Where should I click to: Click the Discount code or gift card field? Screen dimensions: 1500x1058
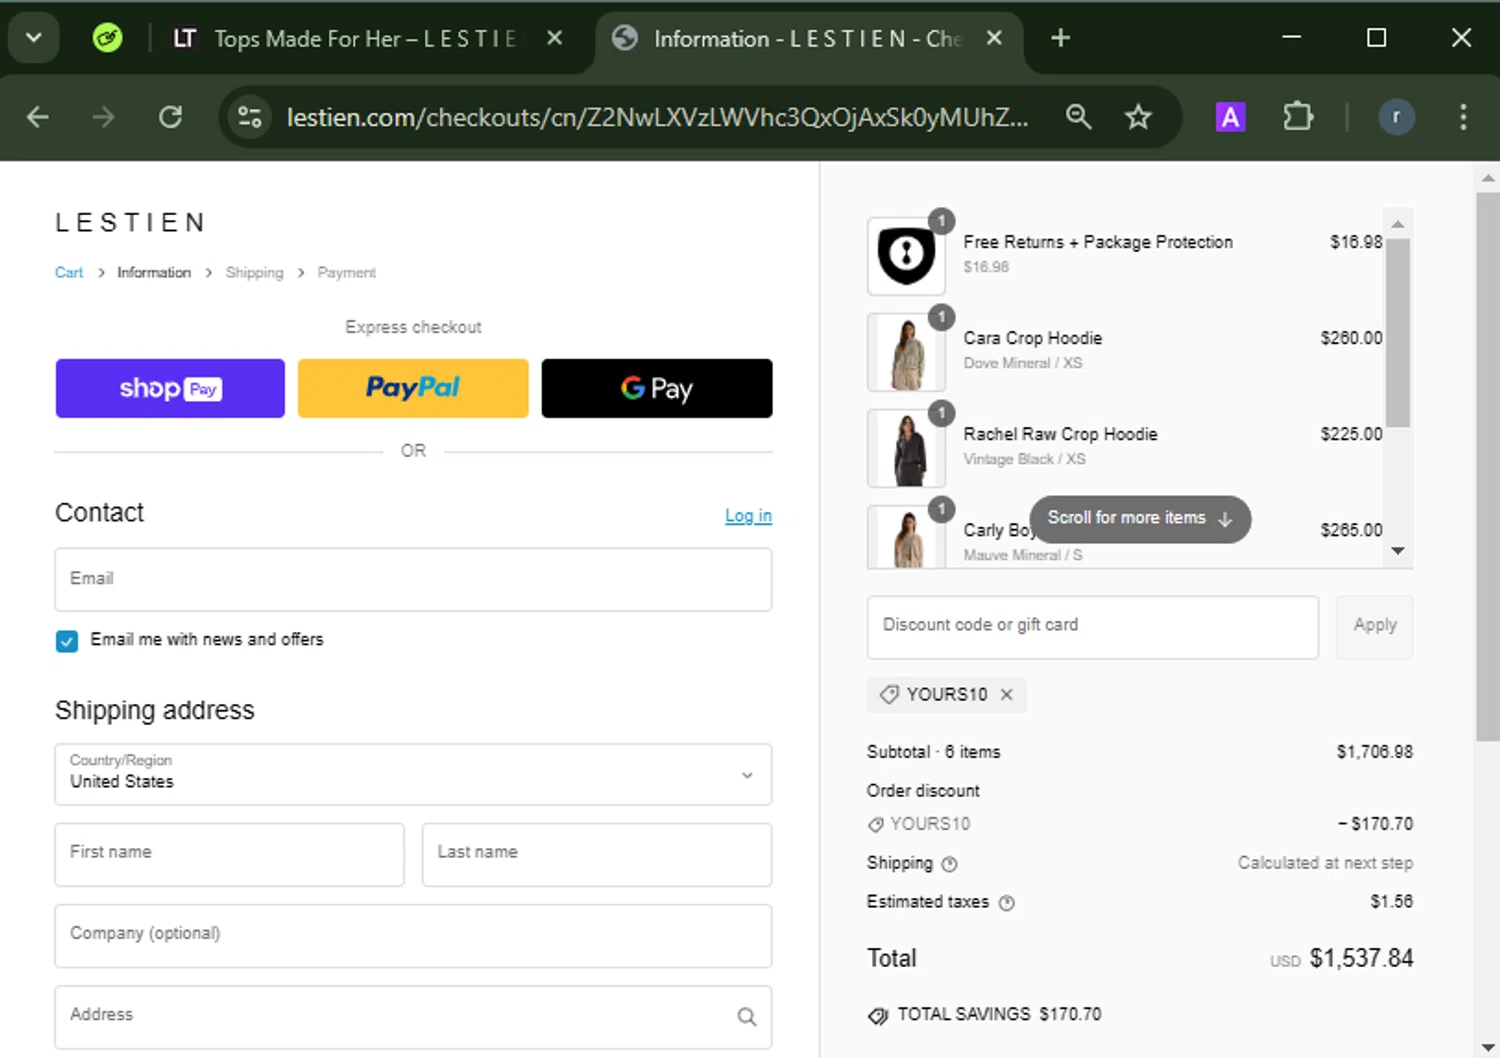point(1093,627)
